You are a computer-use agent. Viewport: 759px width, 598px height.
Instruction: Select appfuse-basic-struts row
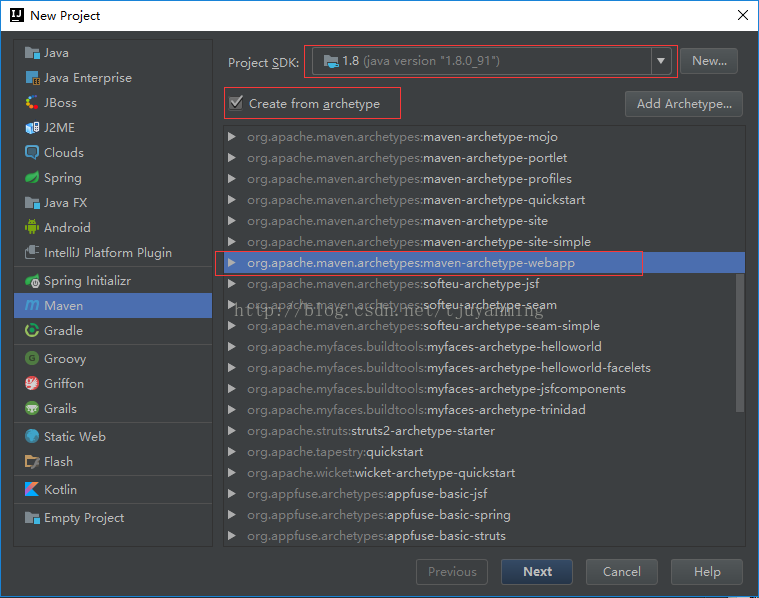tap(484, 536)
